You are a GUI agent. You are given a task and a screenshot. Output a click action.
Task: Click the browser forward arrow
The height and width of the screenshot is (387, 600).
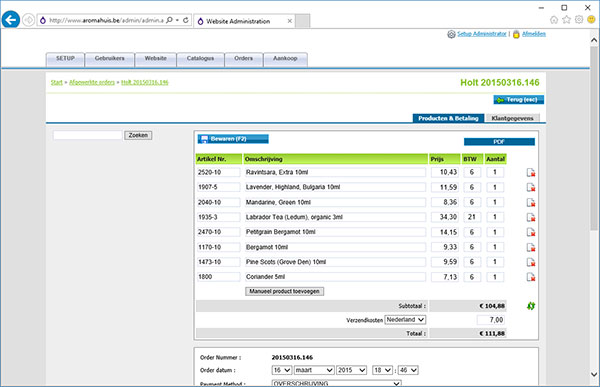[28, 20]
